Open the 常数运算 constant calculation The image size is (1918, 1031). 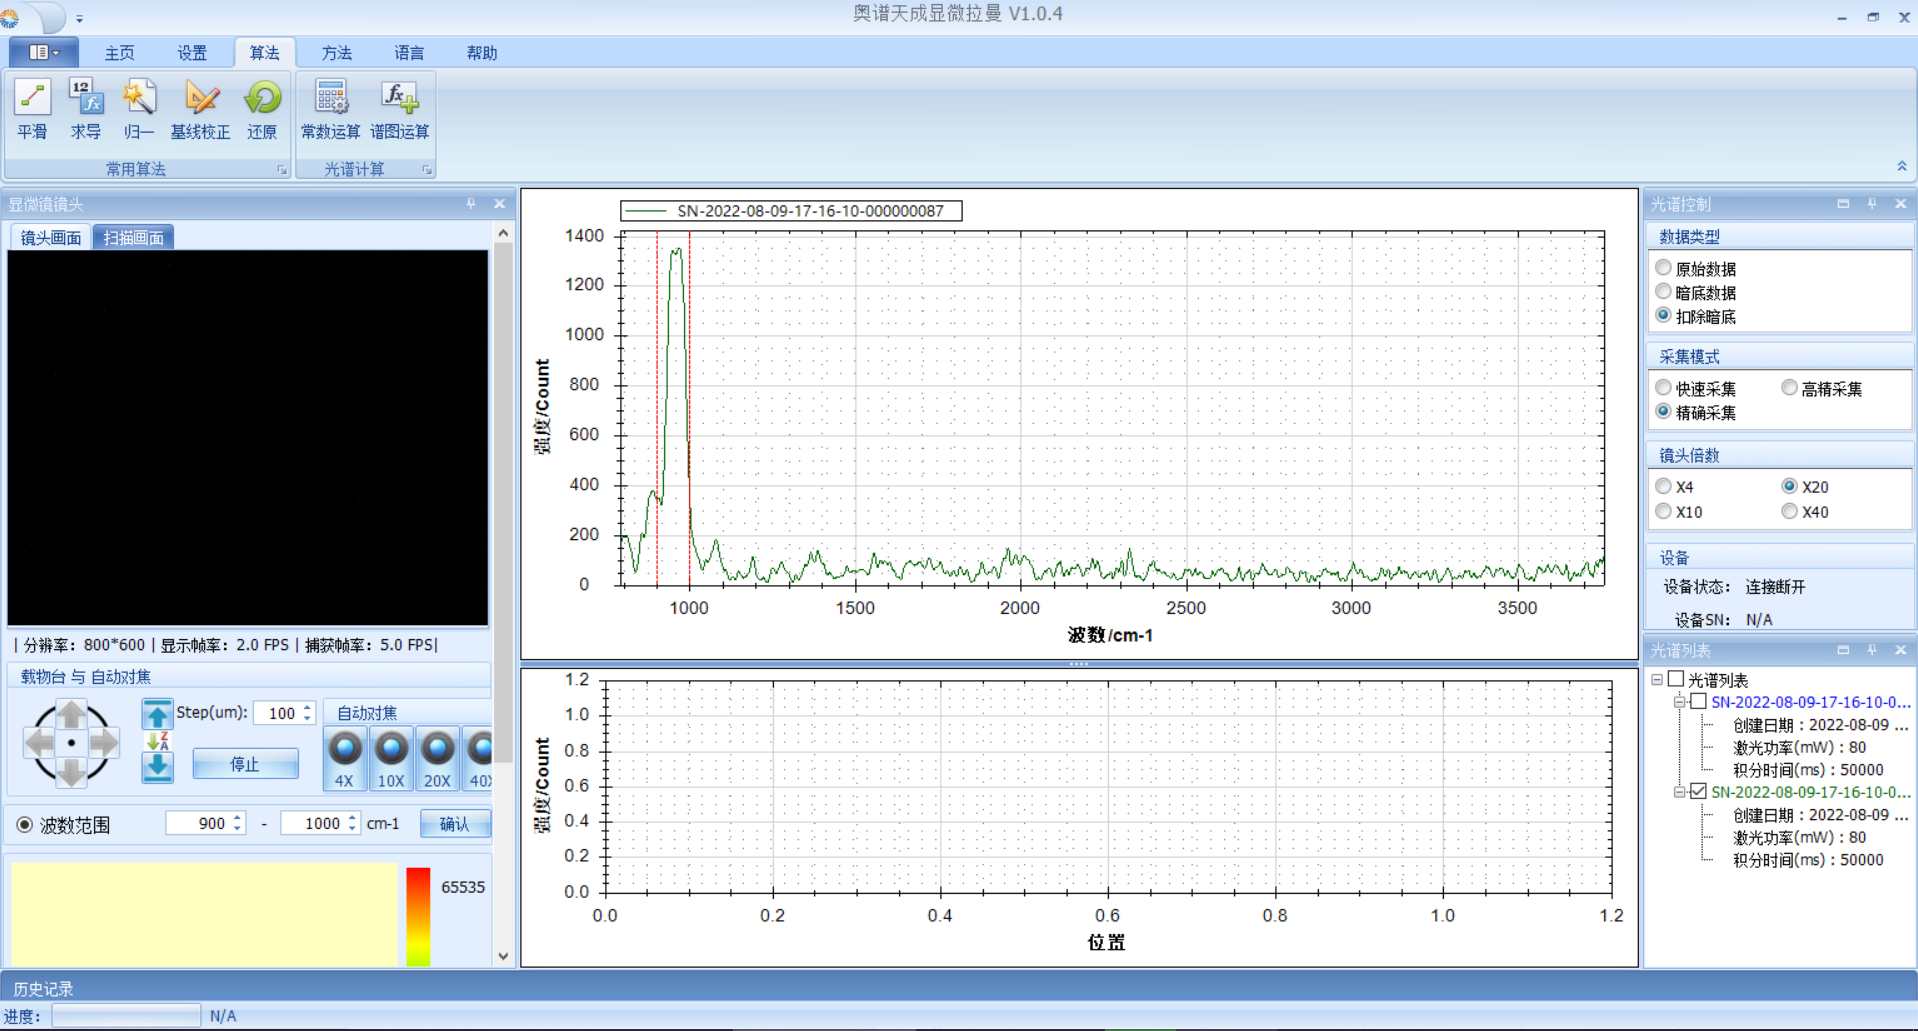[x=330, y=110]
